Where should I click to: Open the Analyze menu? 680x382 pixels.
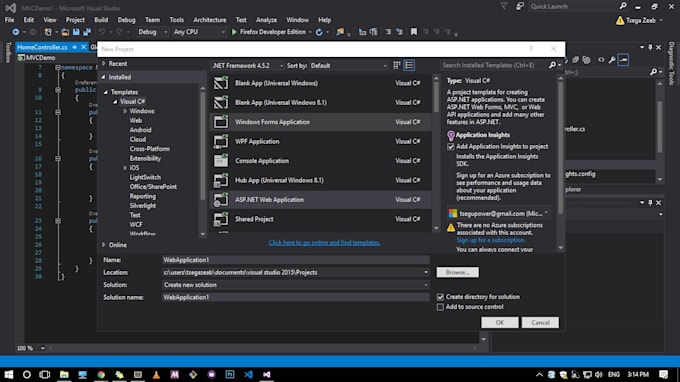click(266, 20)
